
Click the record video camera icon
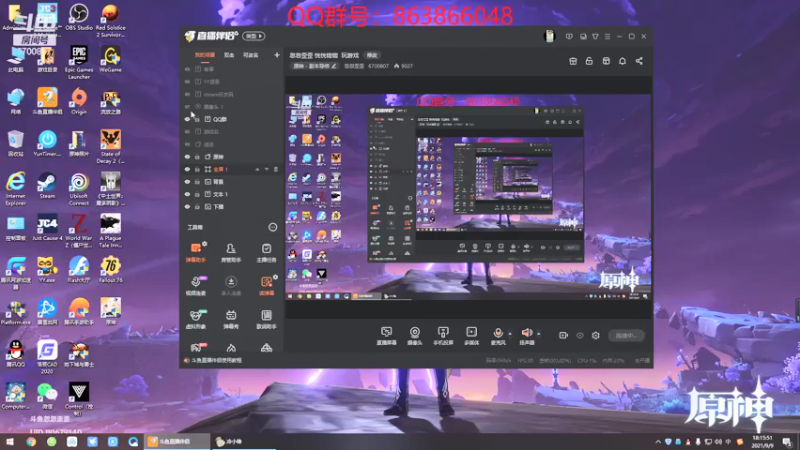pyautogui.click(x=563, y=336)
